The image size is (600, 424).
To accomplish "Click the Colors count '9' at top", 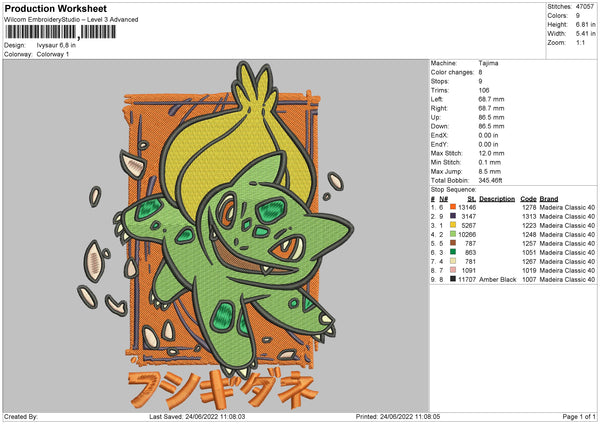I will point(578,16).
